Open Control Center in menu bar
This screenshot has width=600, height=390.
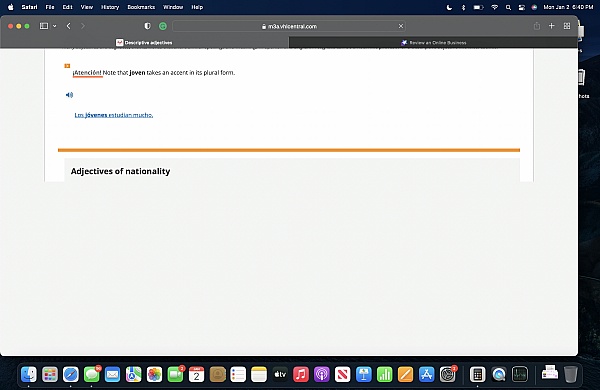tap(522, 7)
